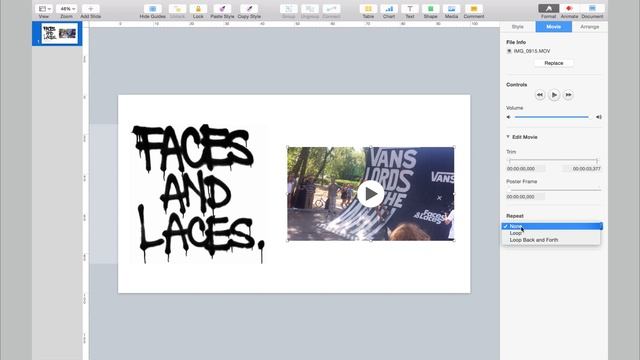Click the Group toolbar icon
Image resolution: width=640 pixels, height=360 pixels.
pos(289,9)
